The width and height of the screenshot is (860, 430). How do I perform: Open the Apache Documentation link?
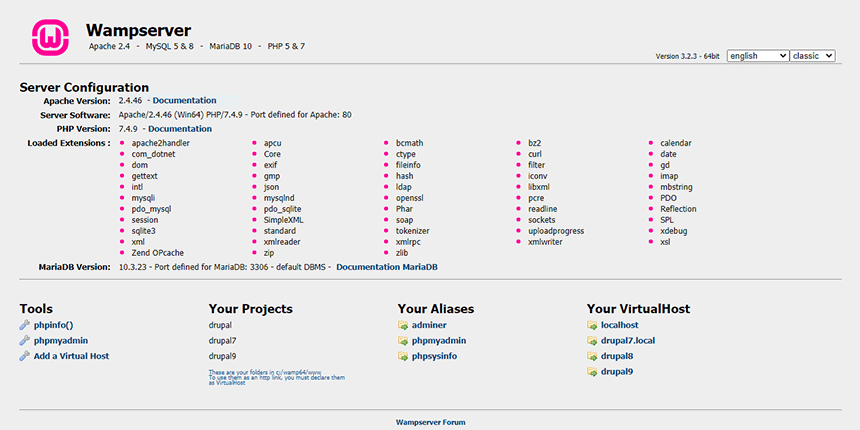184,101
